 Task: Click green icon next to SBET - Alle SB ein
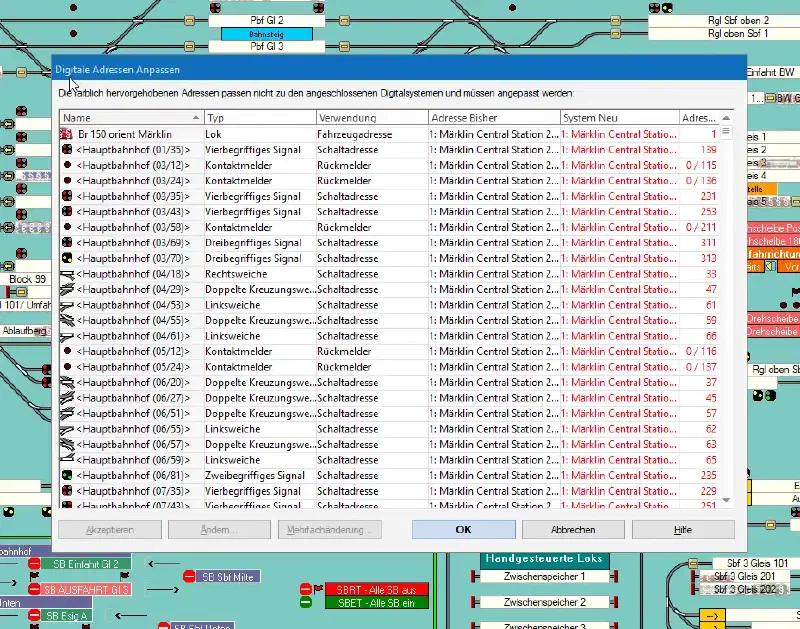tap(306, 602)
